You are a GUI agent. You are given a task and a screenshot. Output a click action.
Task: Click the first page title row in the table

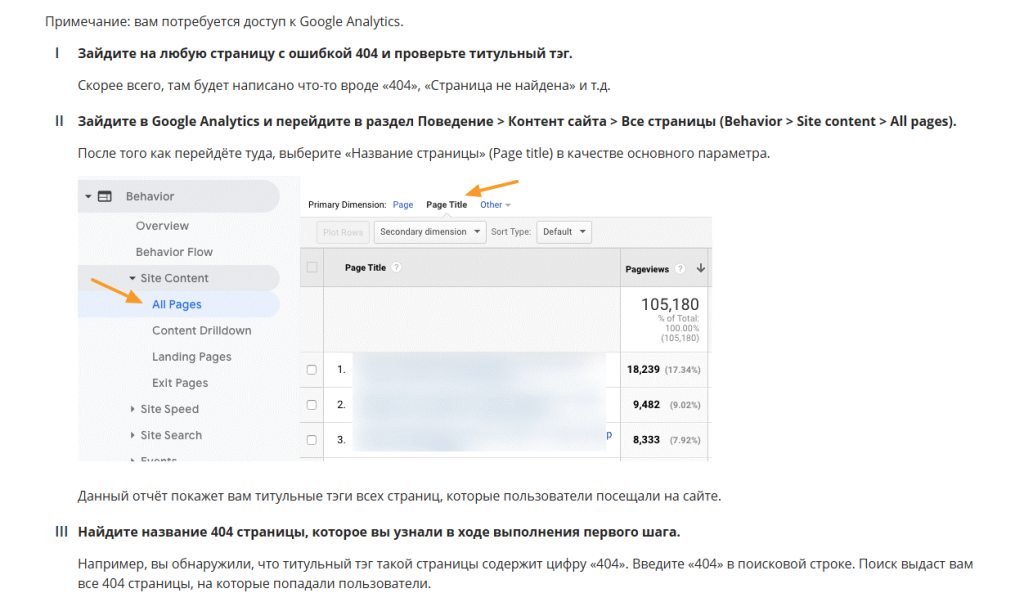click(x=470, y=369)
